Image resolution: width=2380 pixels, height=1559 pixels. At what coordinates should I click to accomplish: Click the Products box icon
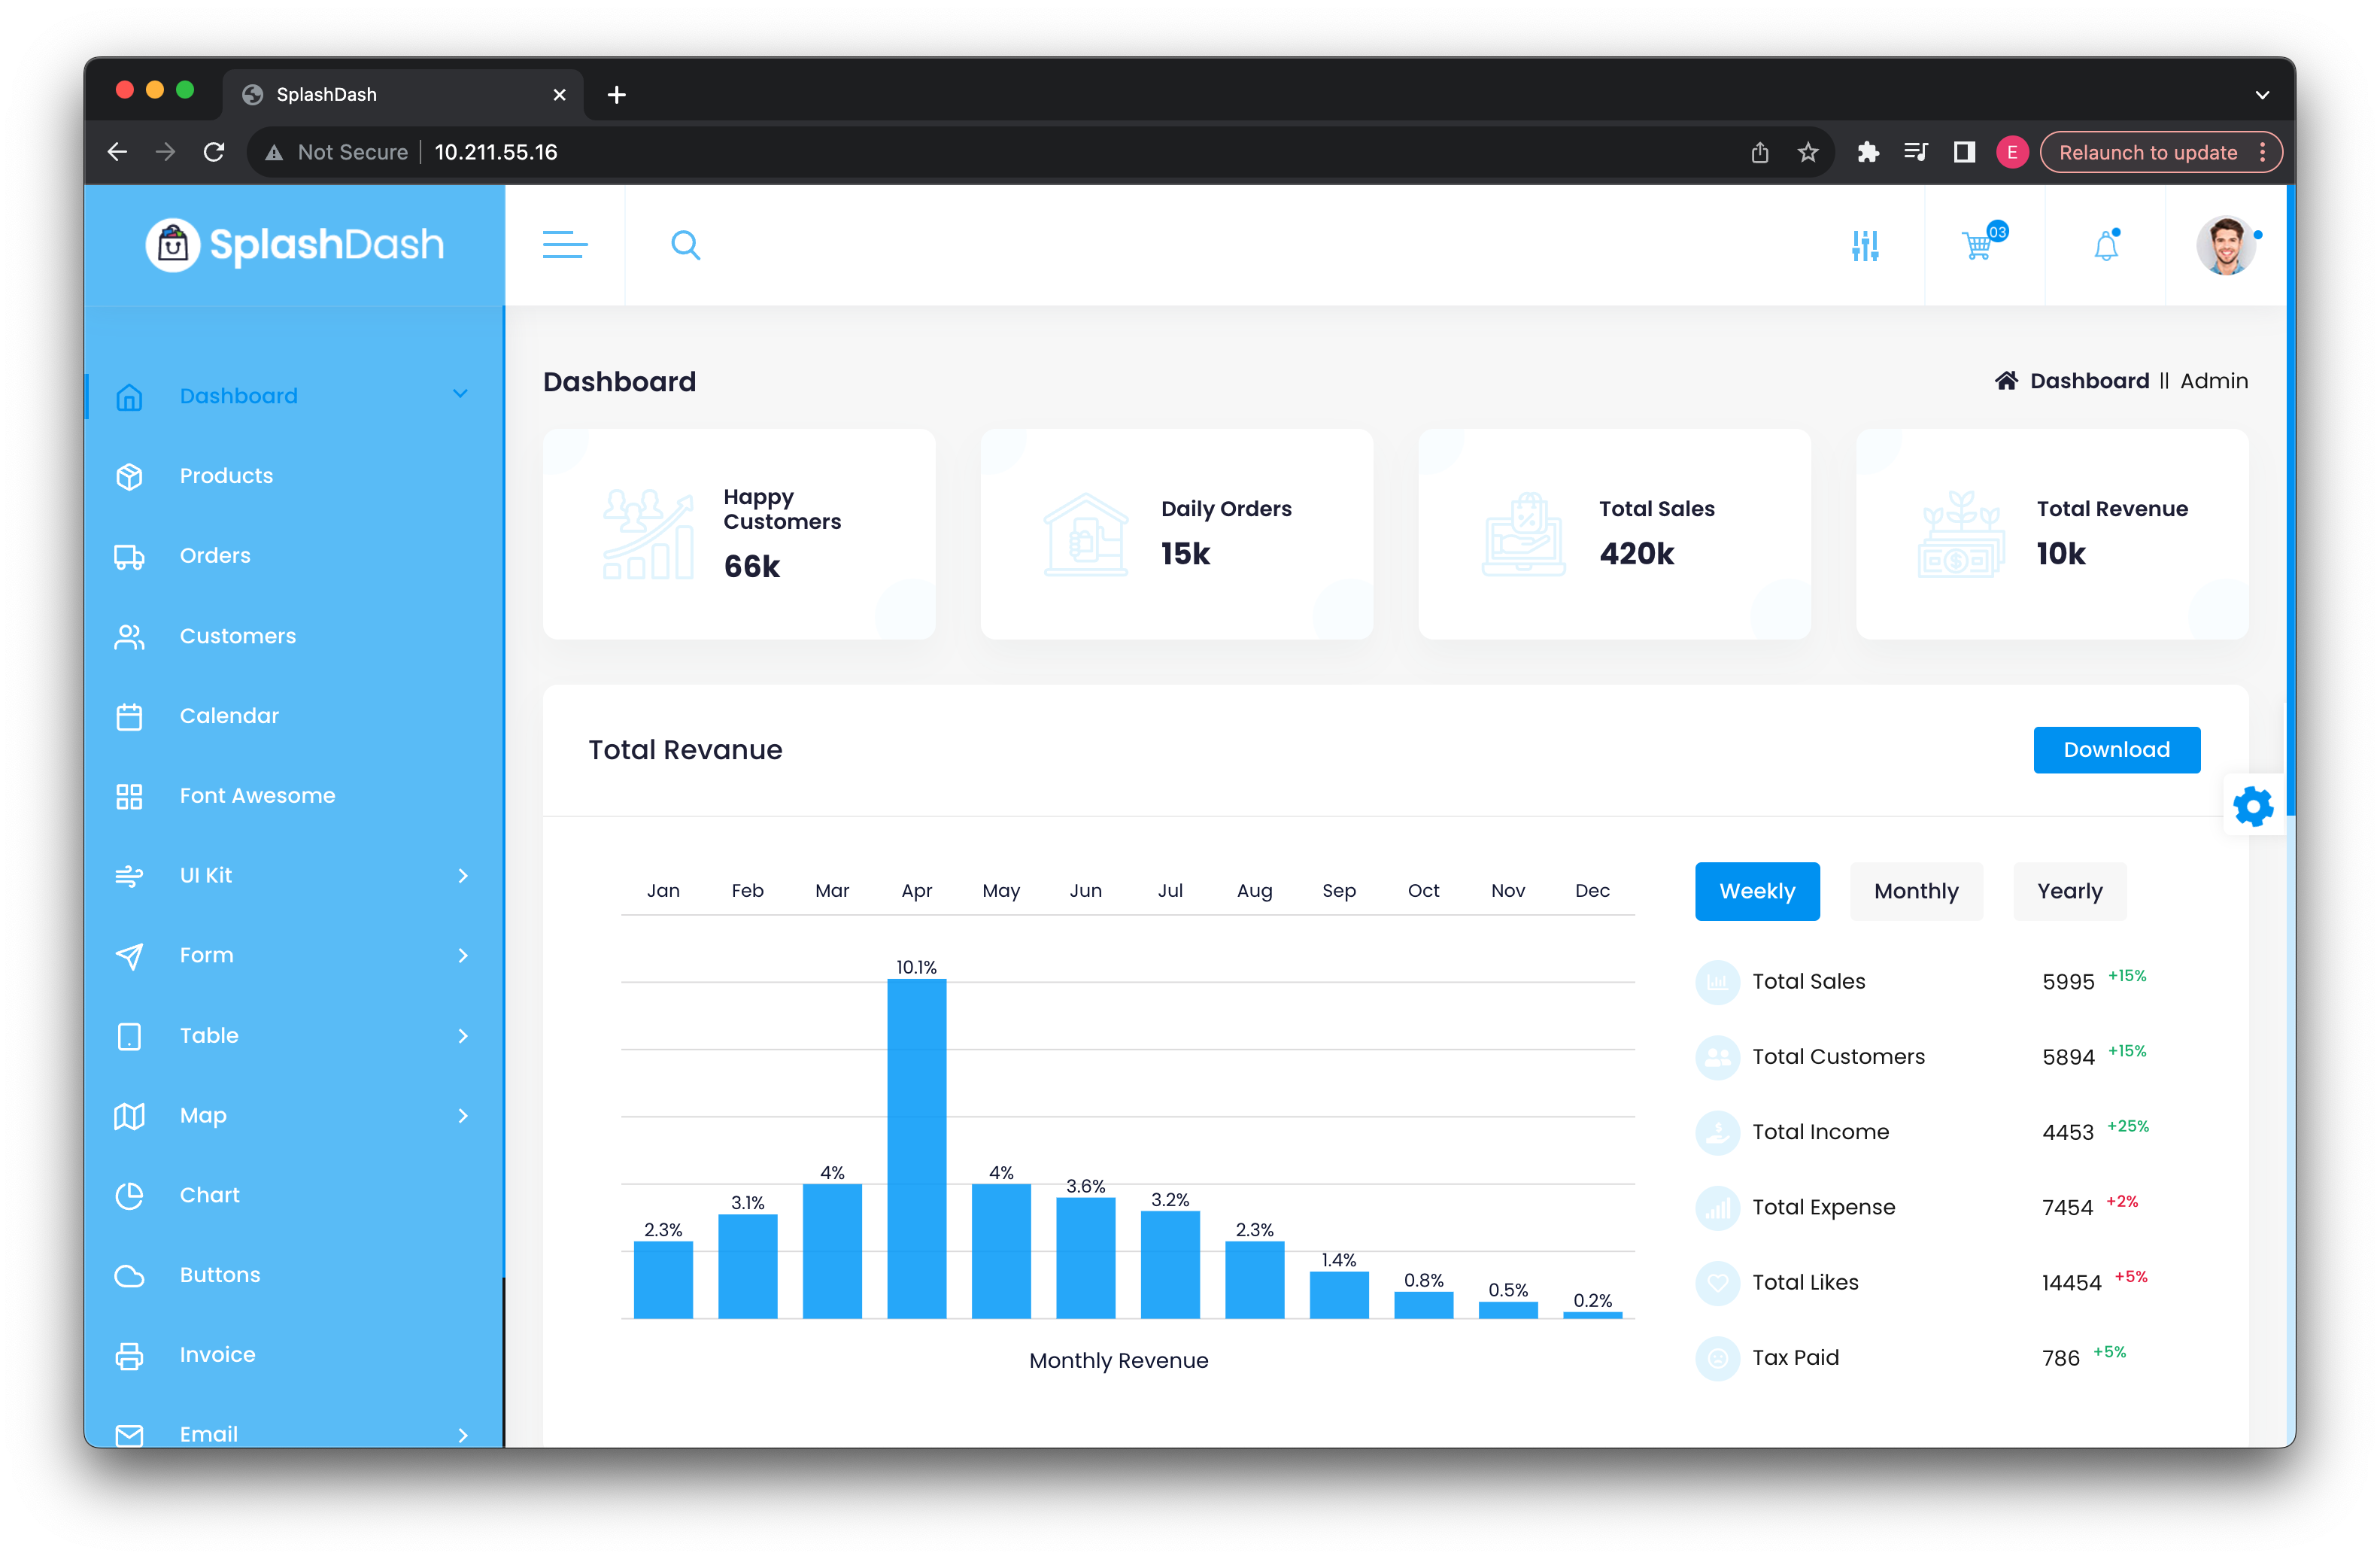[129, 476]
